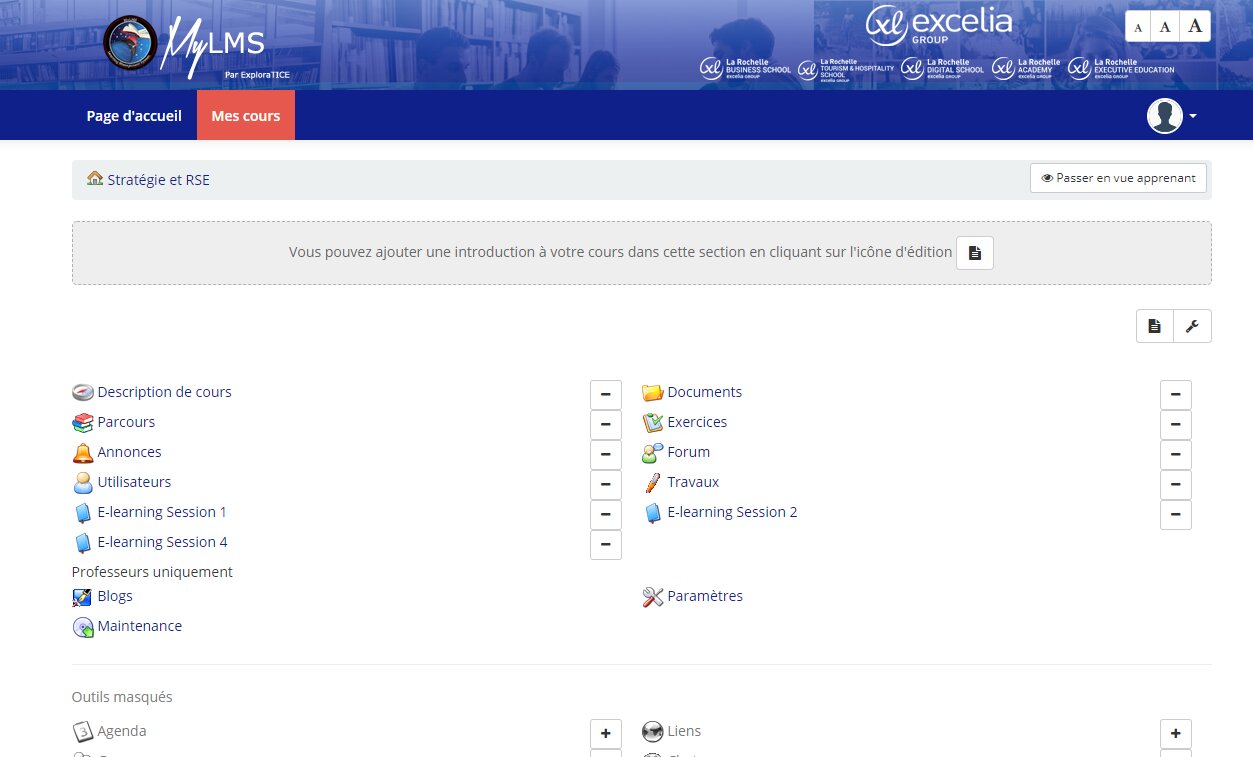Open the E-learning Session 2 link
This screenshot has width=1253, height=757.
click(x=732, y=512)
